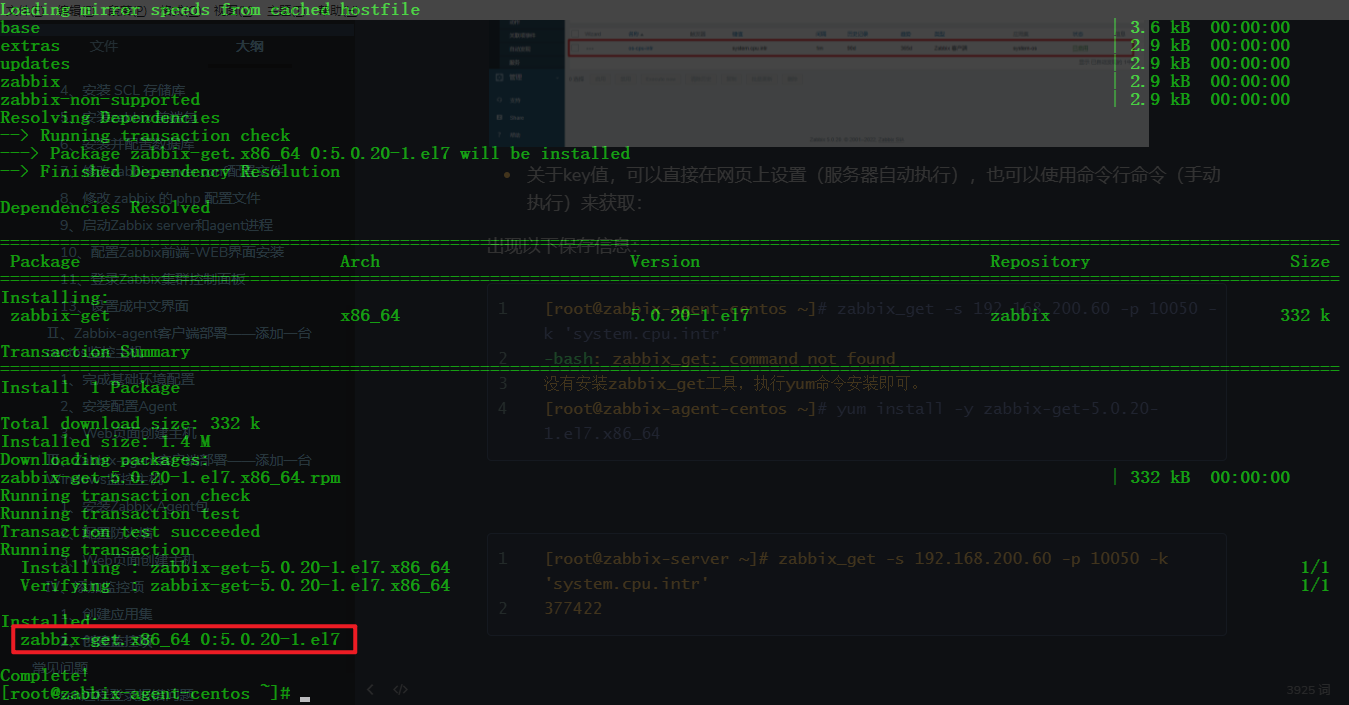
Task: Select all items via the table header checkbox
Action: pyautogui.click(x=575, y=34)
